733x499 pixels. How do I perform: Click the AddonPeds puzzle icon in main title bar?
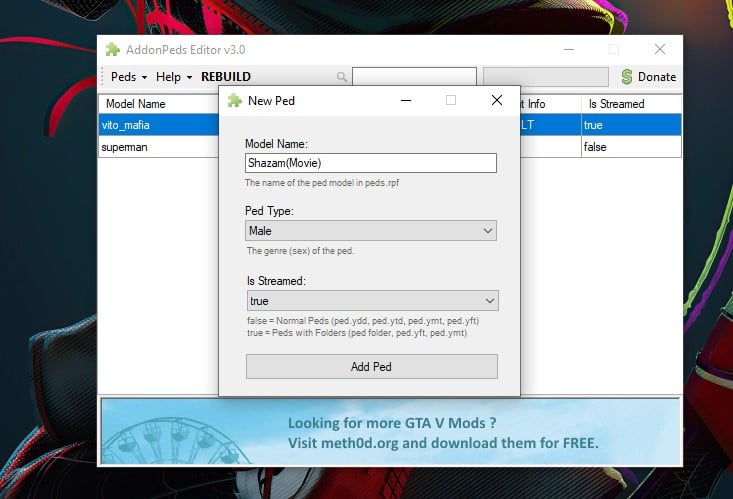[113, 49]
